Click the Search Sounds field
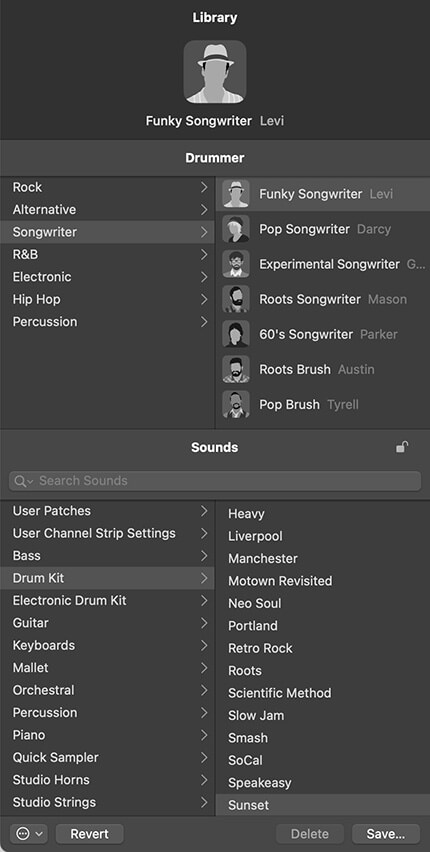 click(215, 481)
